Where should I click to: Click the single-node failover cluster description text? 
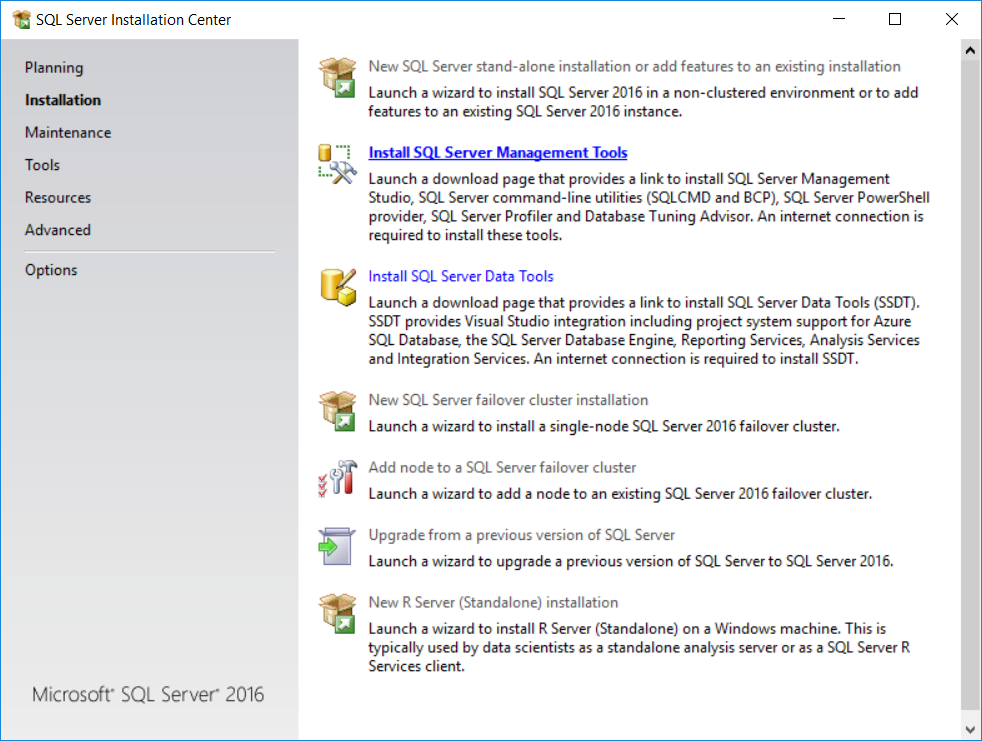click(x=604, y=427)
